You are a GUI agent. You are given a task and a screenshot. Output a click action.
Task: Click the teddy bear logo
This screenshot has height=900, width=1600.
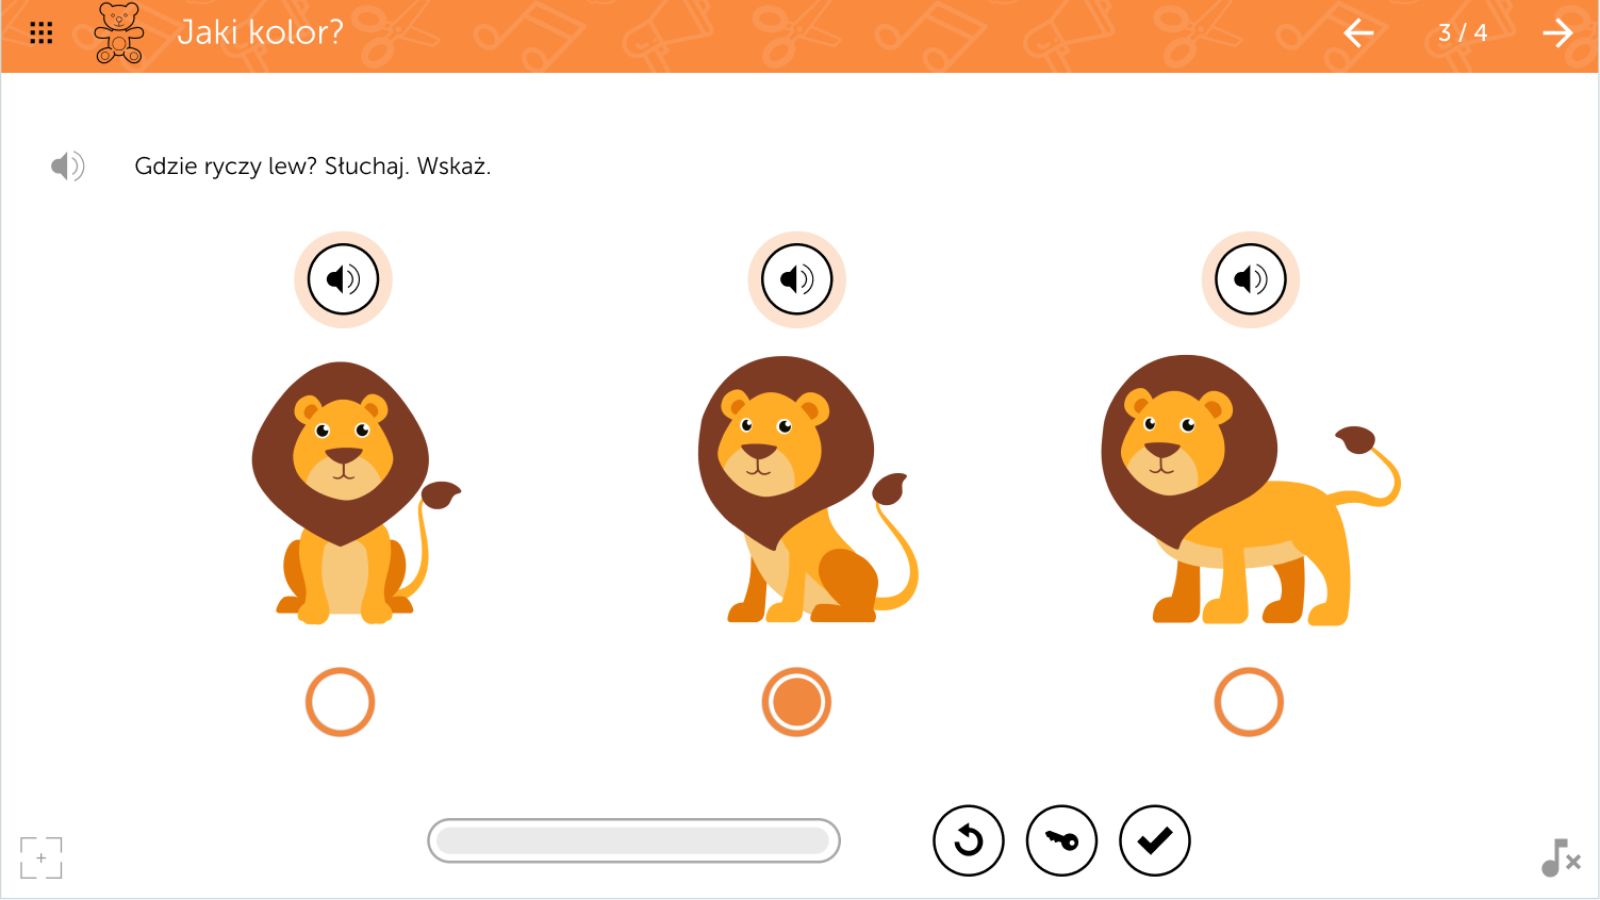[x=119, y=33]
